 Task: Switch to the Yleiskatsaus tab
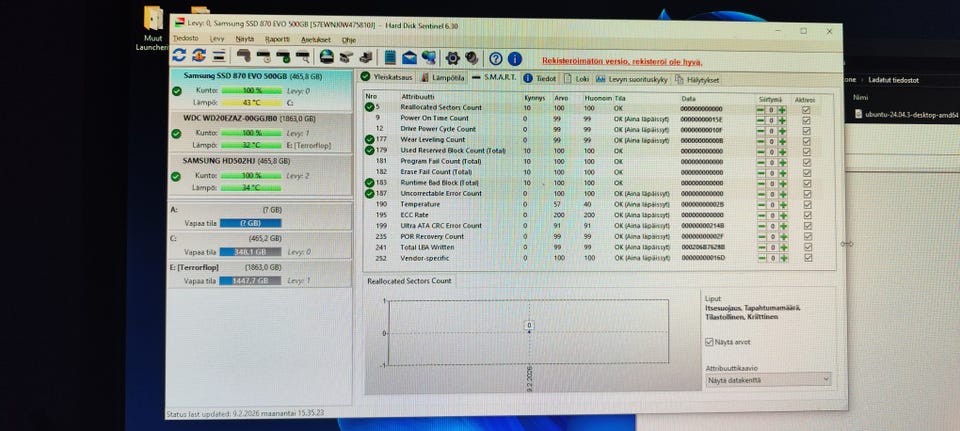point(387,77)
